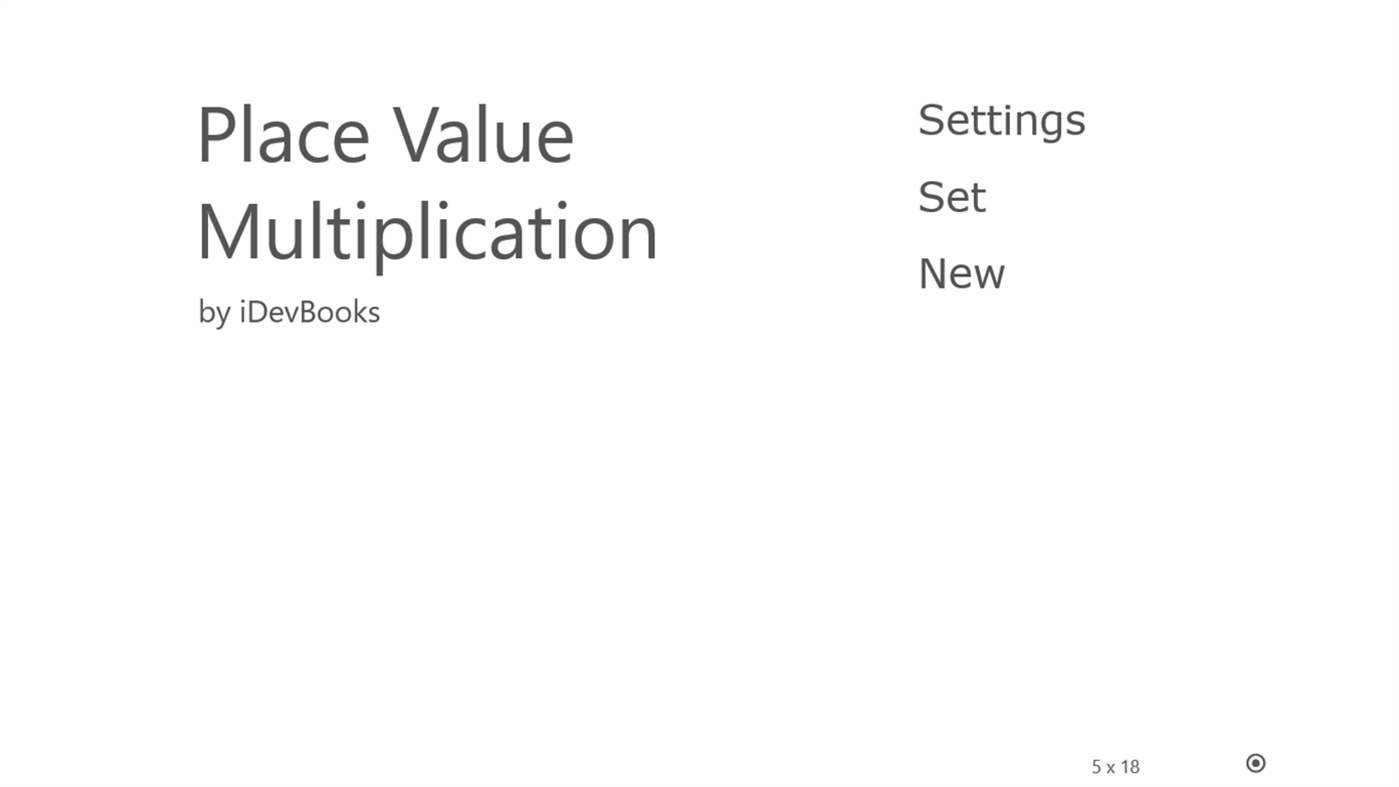Image resolution: width=1399 pixels, height=787 pixels.
Task: Toggle the circular control at bottom right
Action: (1255, 762)
